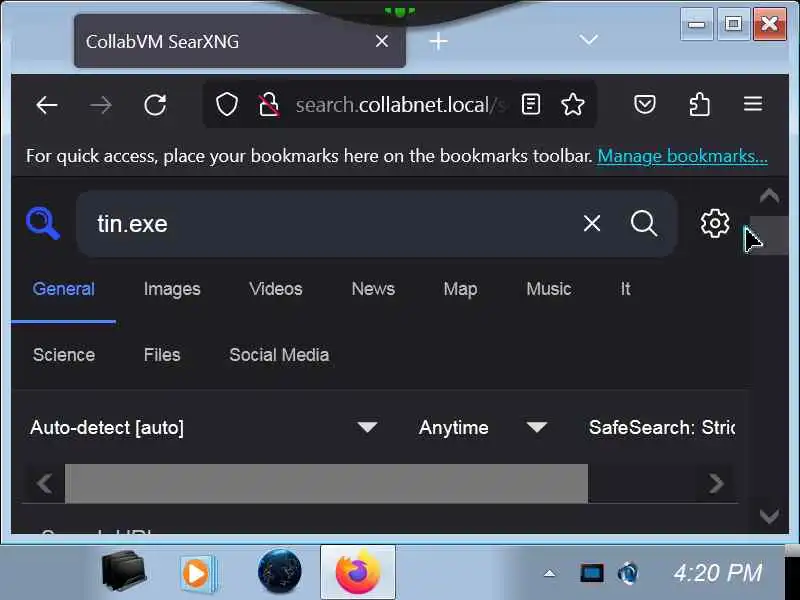Click the SearXNG blue magnifier logo

[x=43, y=223]
